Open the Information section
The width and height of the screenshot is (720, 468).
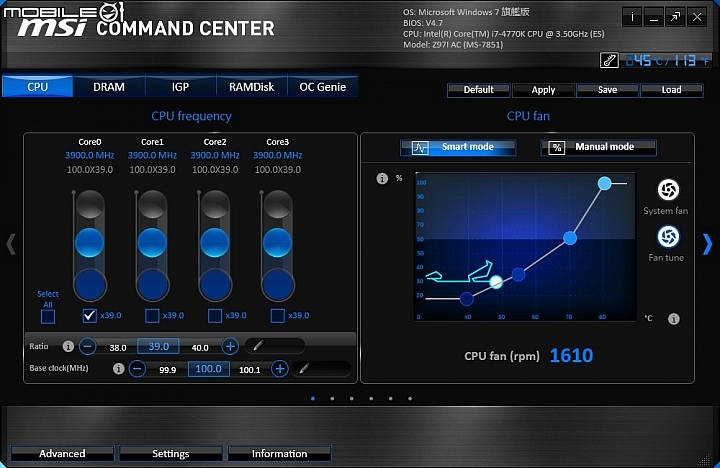[x=279, y=453]
